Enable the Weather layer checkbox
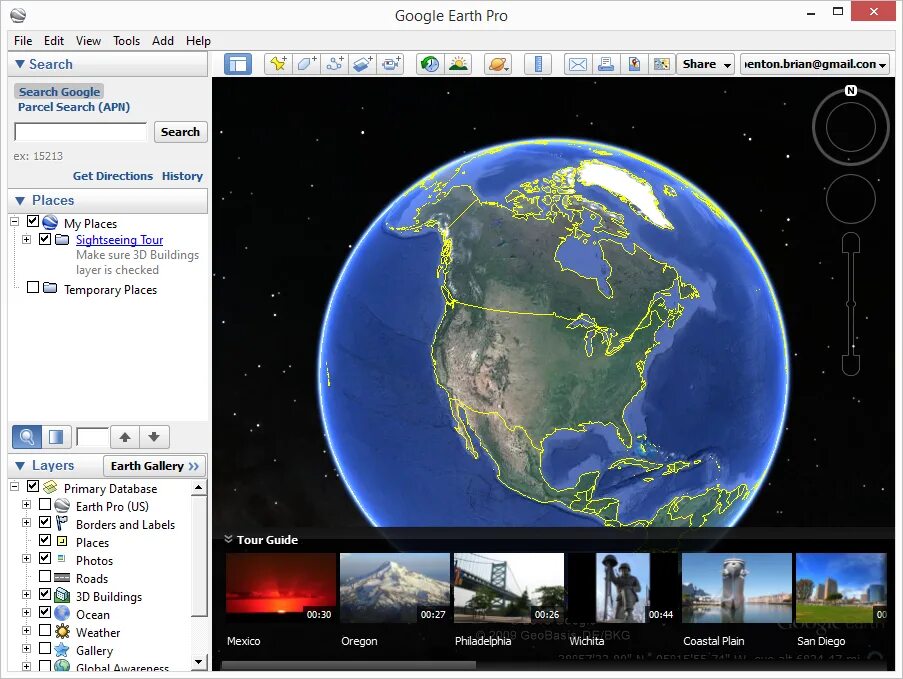This screenshot has width=903, height=679. [x=45, y=630]
